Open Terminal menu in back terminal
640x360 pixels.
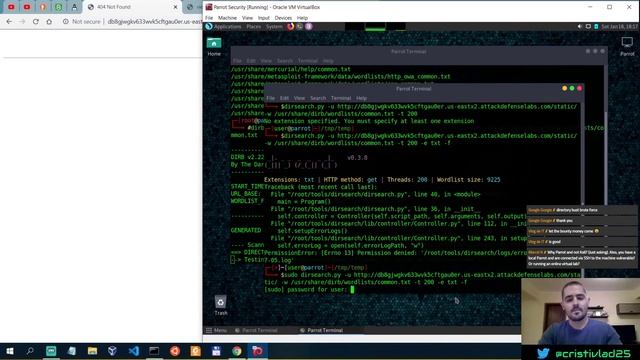307,61
